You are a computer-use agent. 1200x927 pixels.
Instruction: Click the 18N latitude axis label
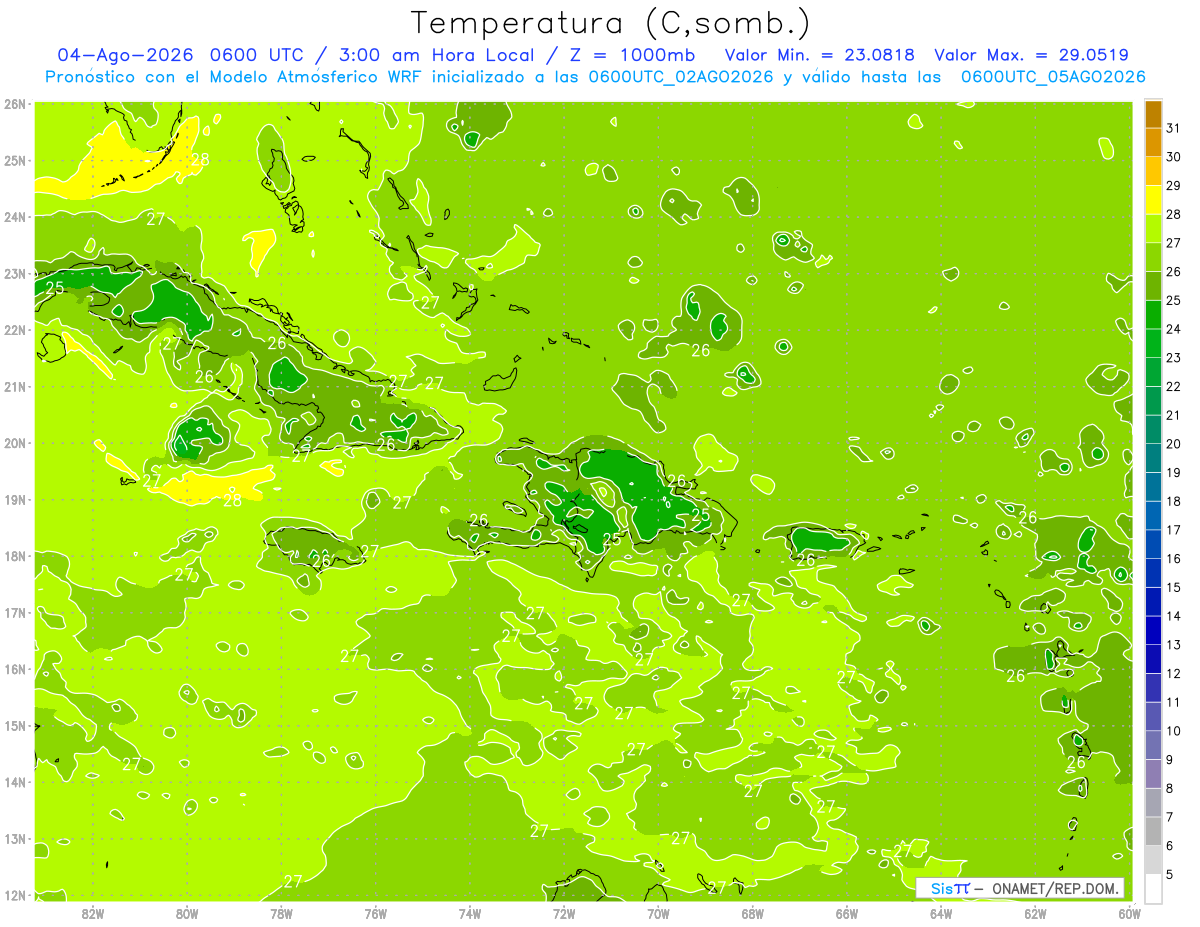(15, 556)
